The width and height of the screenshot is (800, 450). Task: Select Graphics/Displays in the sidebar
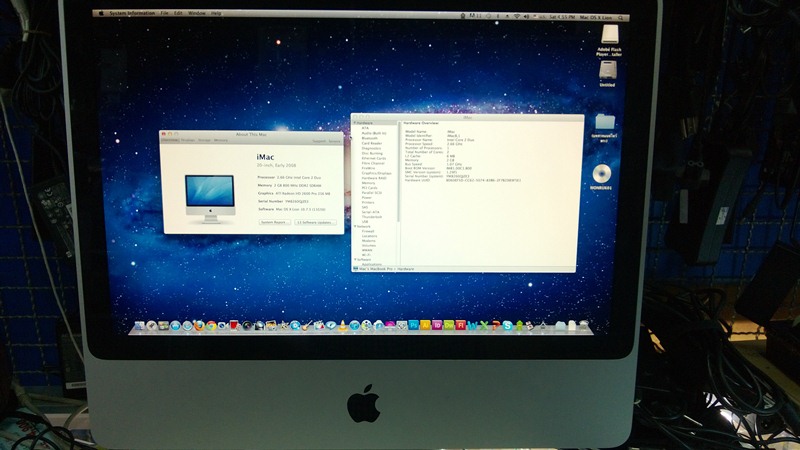click(377, 173)
